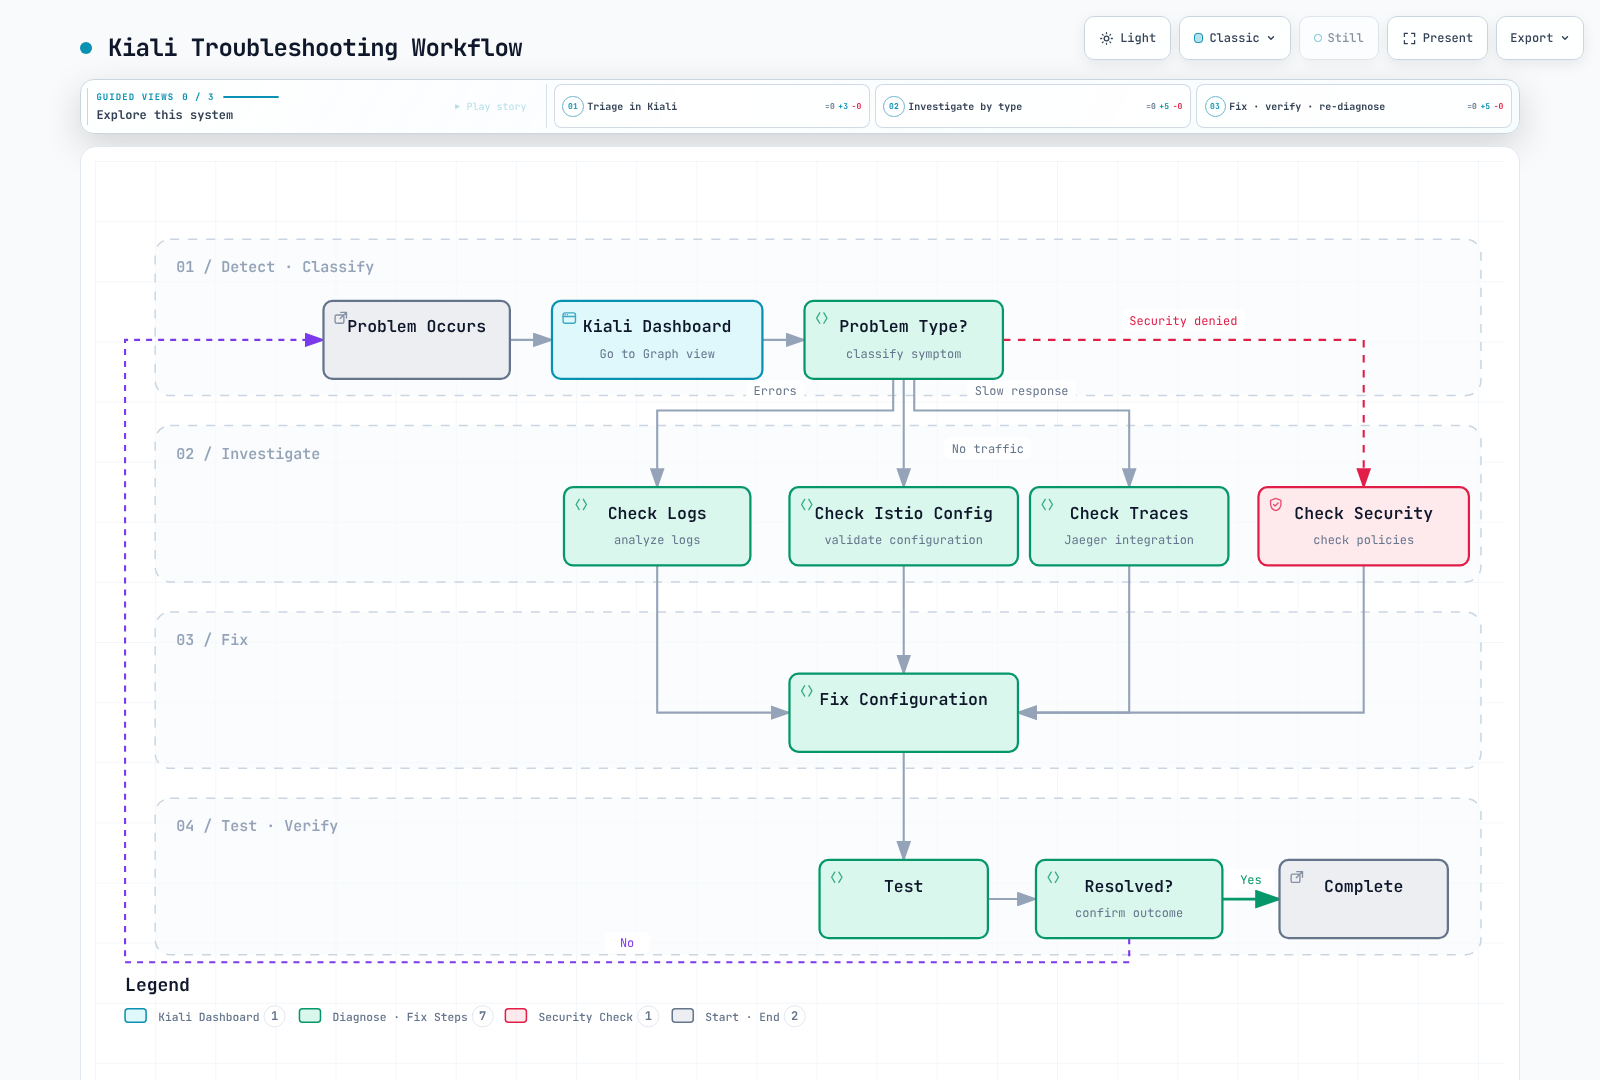Click the code icon on Check Logs node
1600x1080 pixels.
coord(581,505)
